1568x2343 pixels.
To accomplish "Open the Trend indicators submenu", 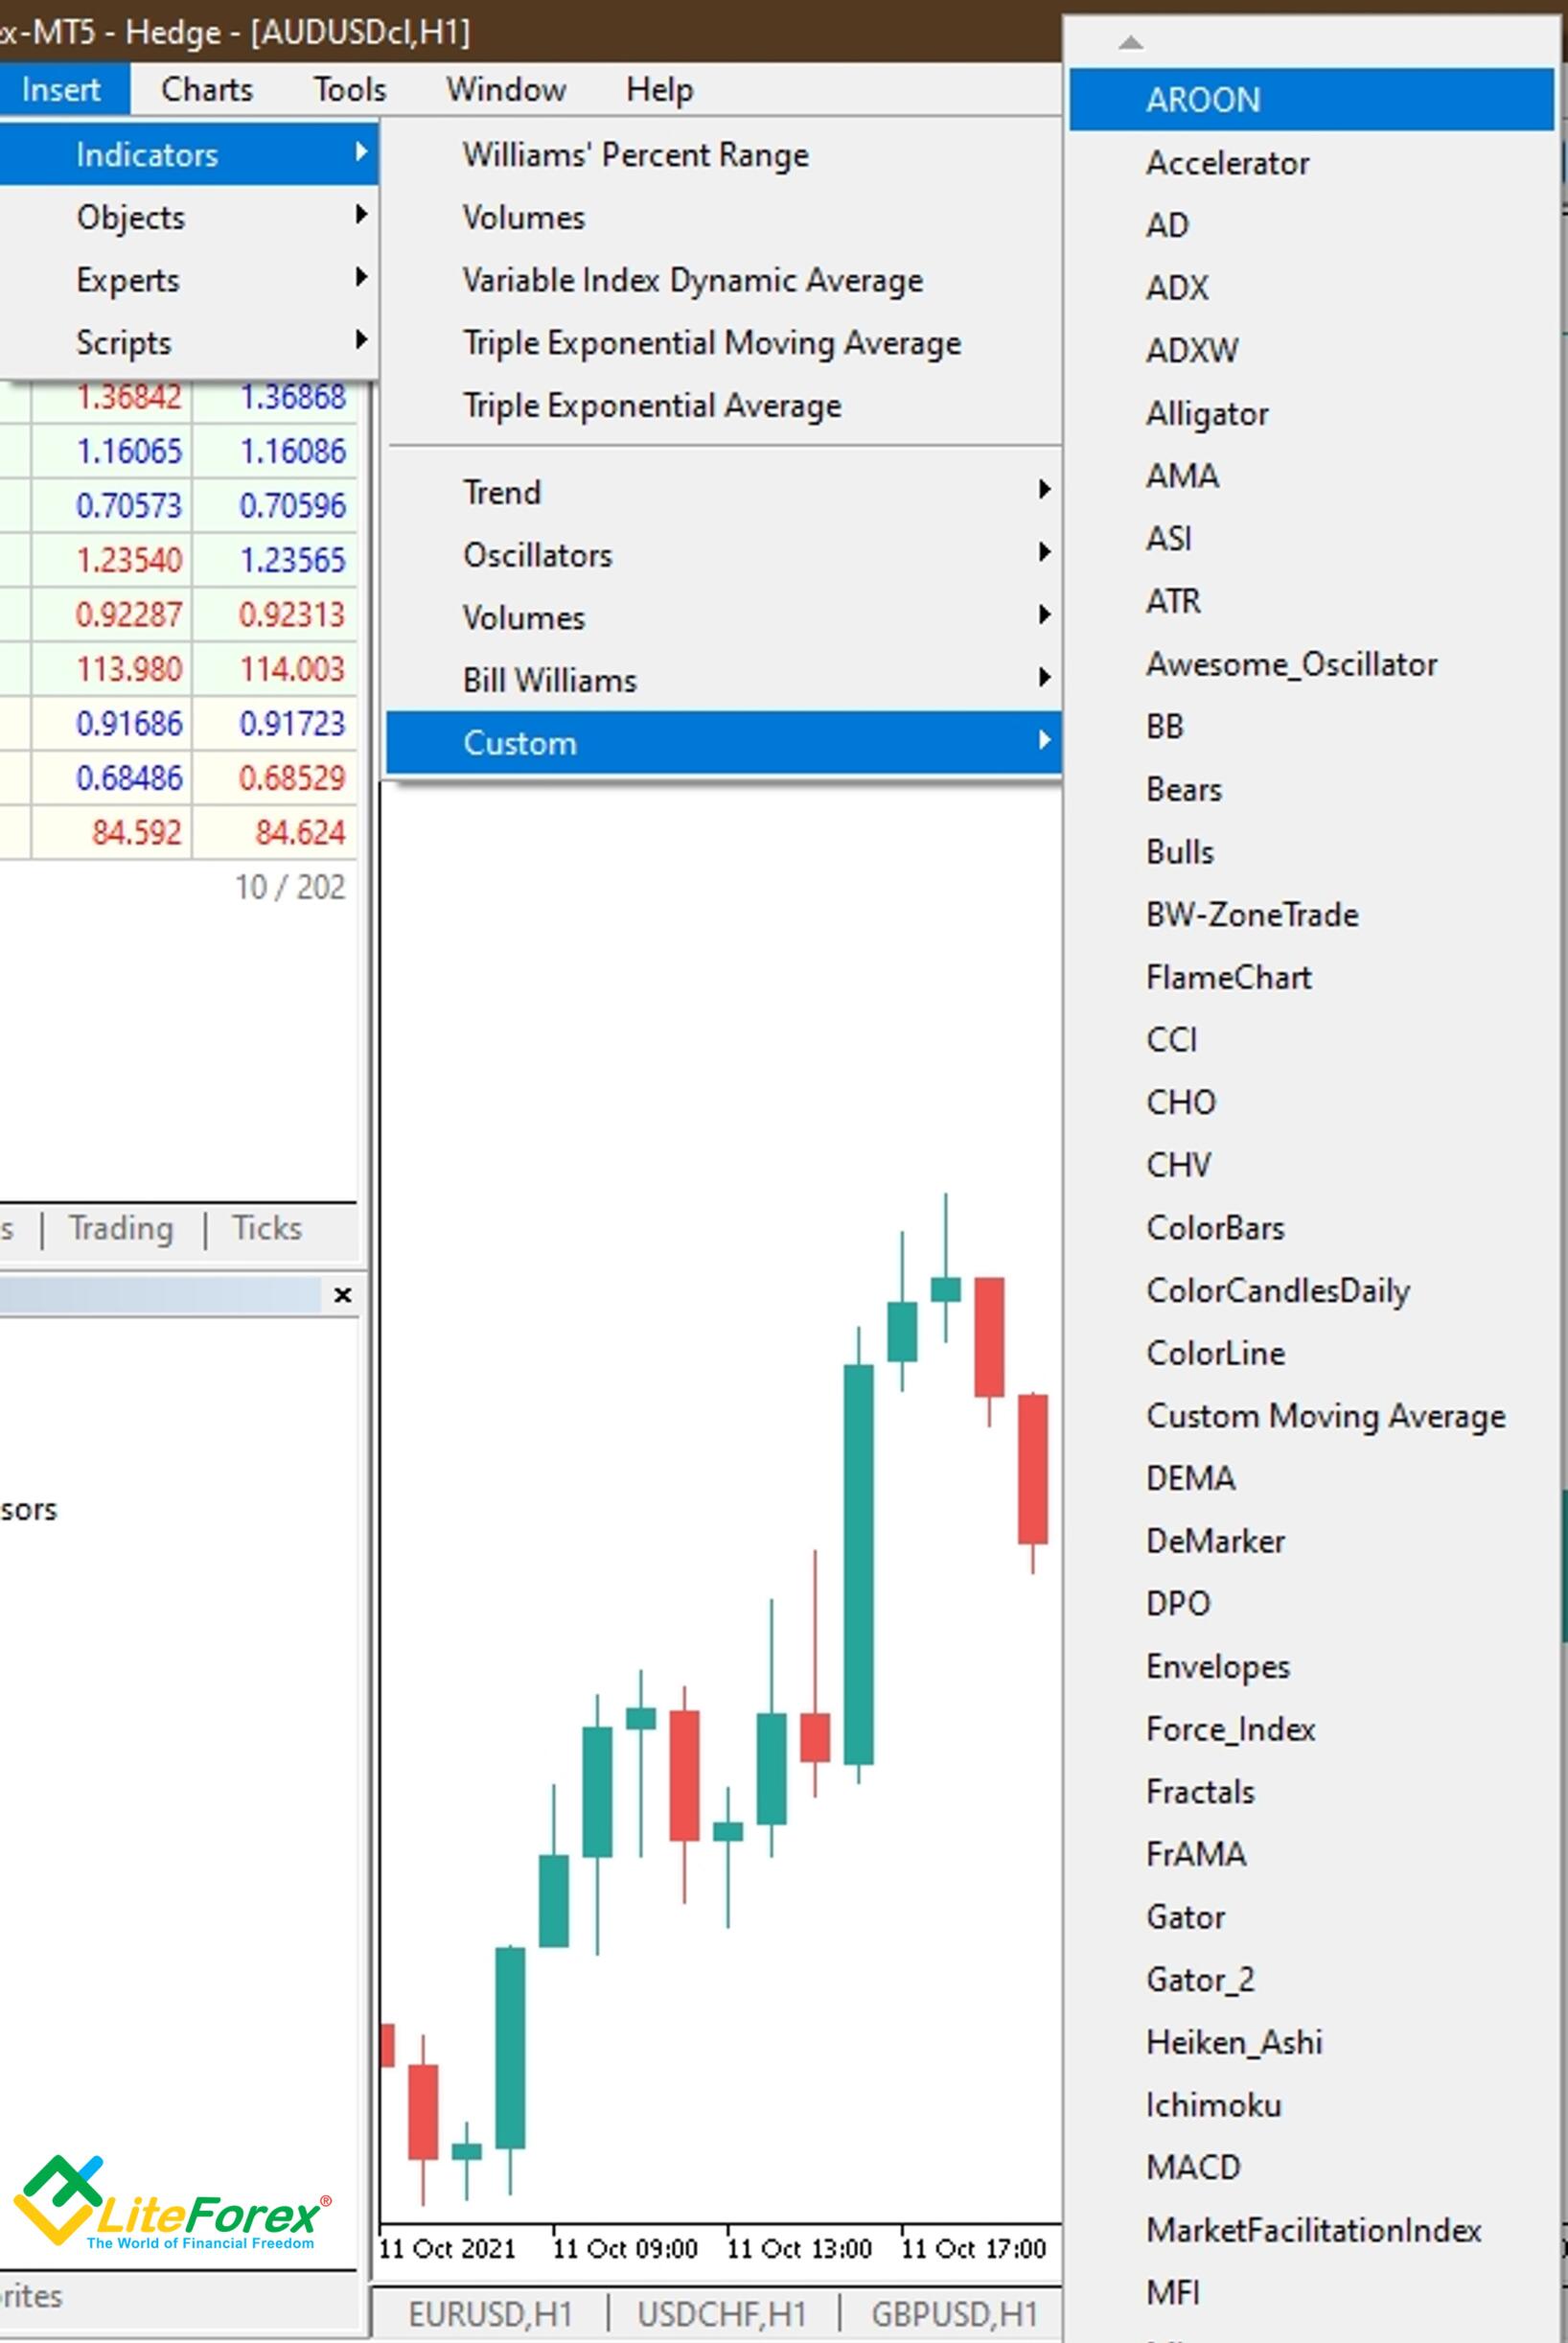I will (502, 492).
